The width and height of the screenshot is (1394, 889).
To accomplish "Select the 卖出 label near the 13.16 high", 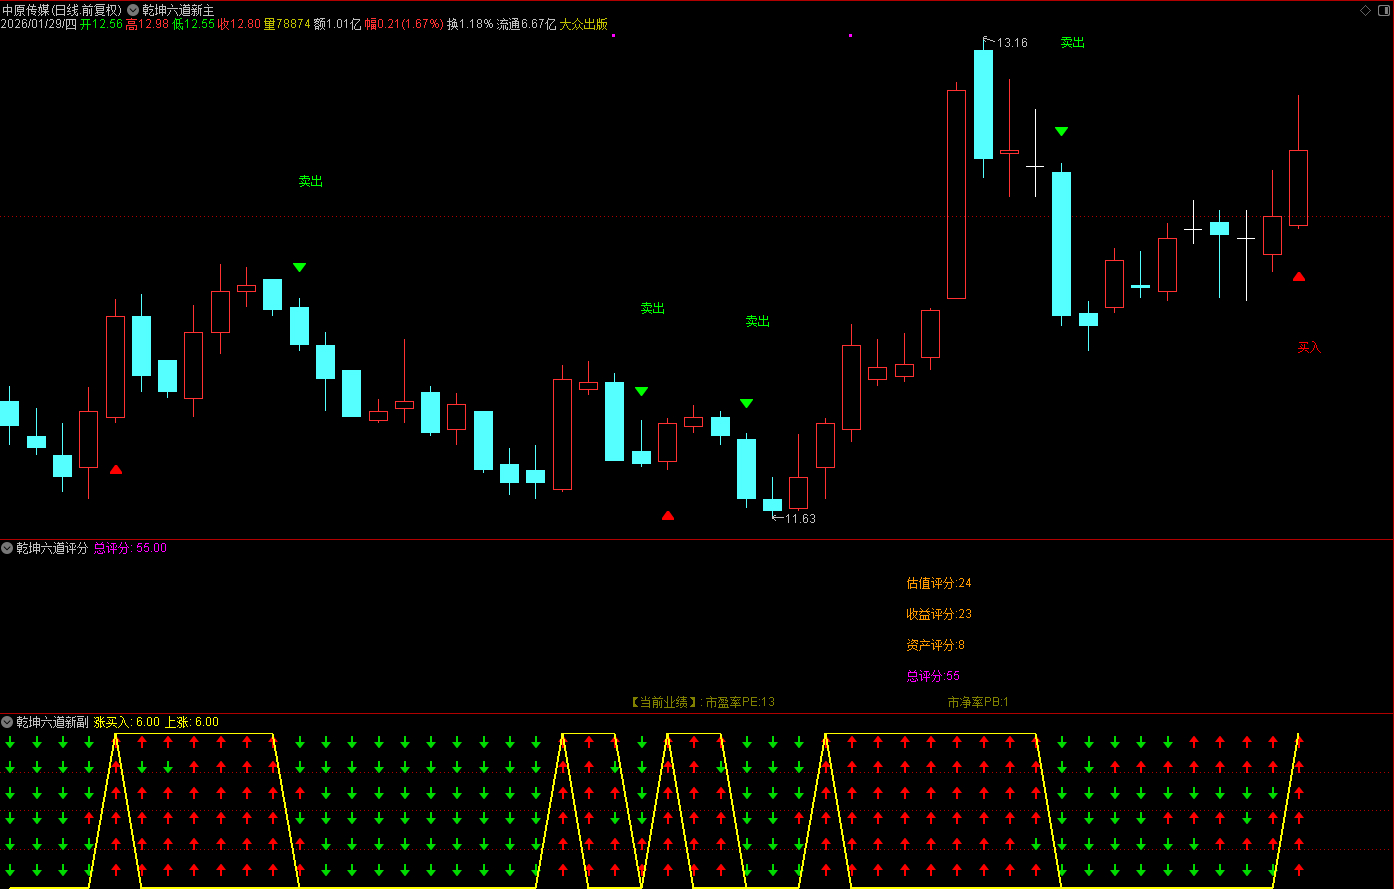I will pyautogui.click(x=1072, y=43).
